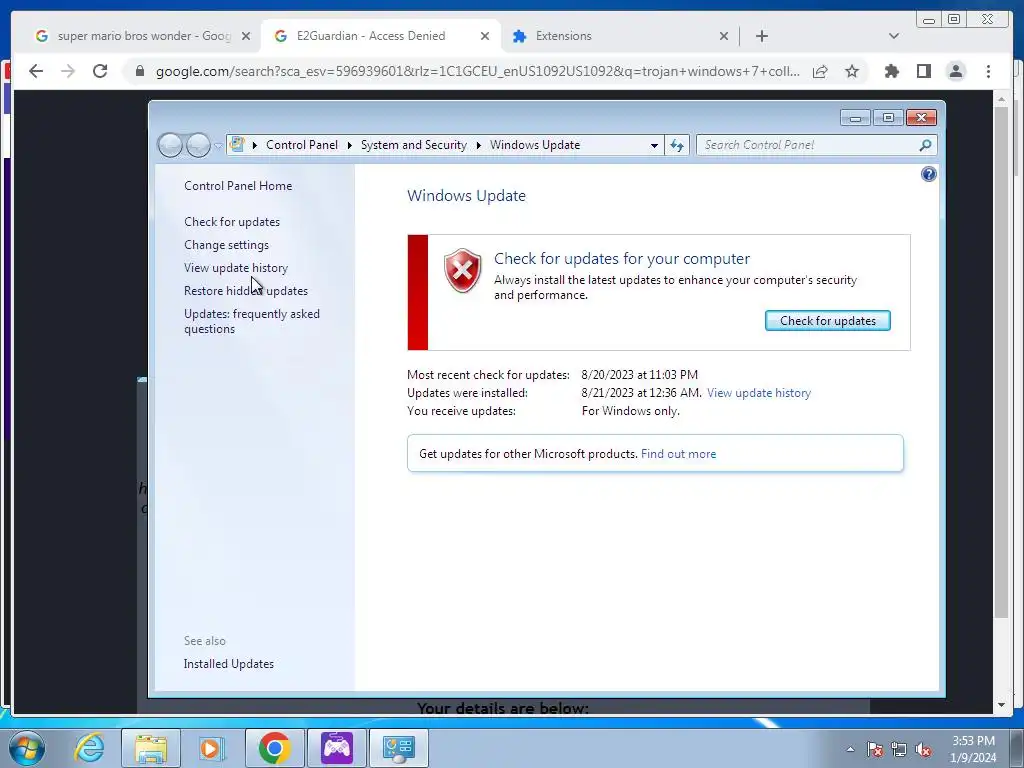Screen dimensions: 1024x768
Task: Open Windows Media Player from taskbar
Action: point(212,748)
